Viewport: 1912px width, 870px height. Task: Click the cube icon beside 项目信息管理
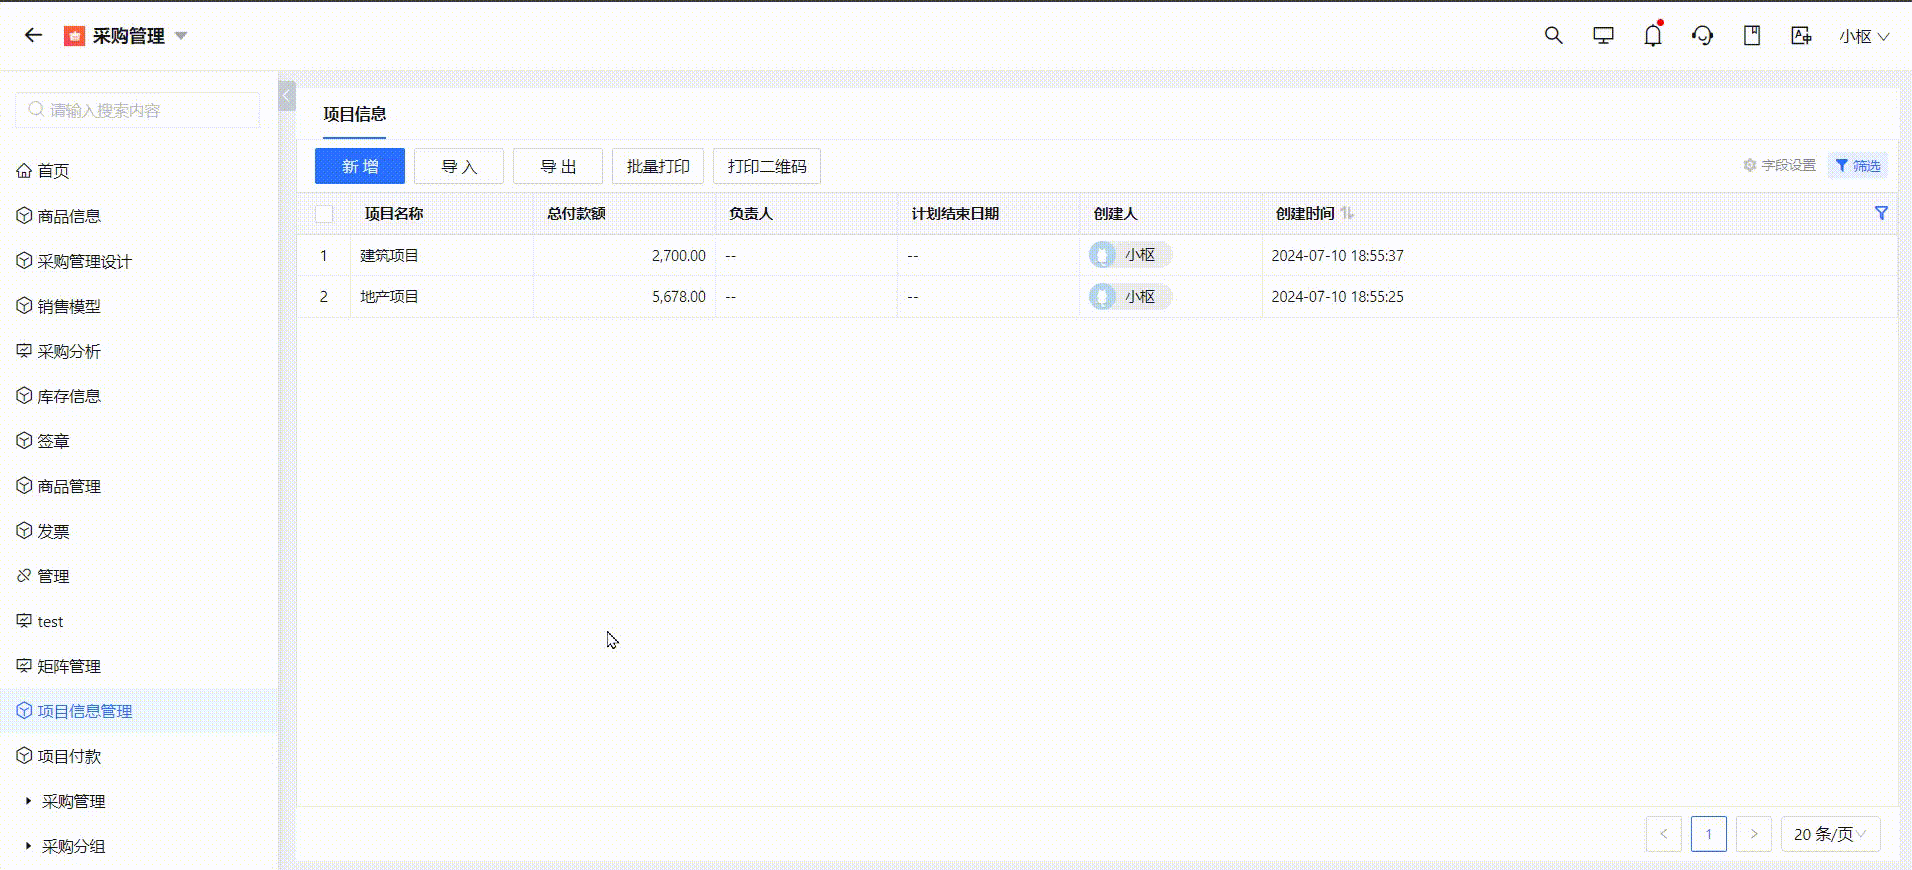click(x=24, y=710)
